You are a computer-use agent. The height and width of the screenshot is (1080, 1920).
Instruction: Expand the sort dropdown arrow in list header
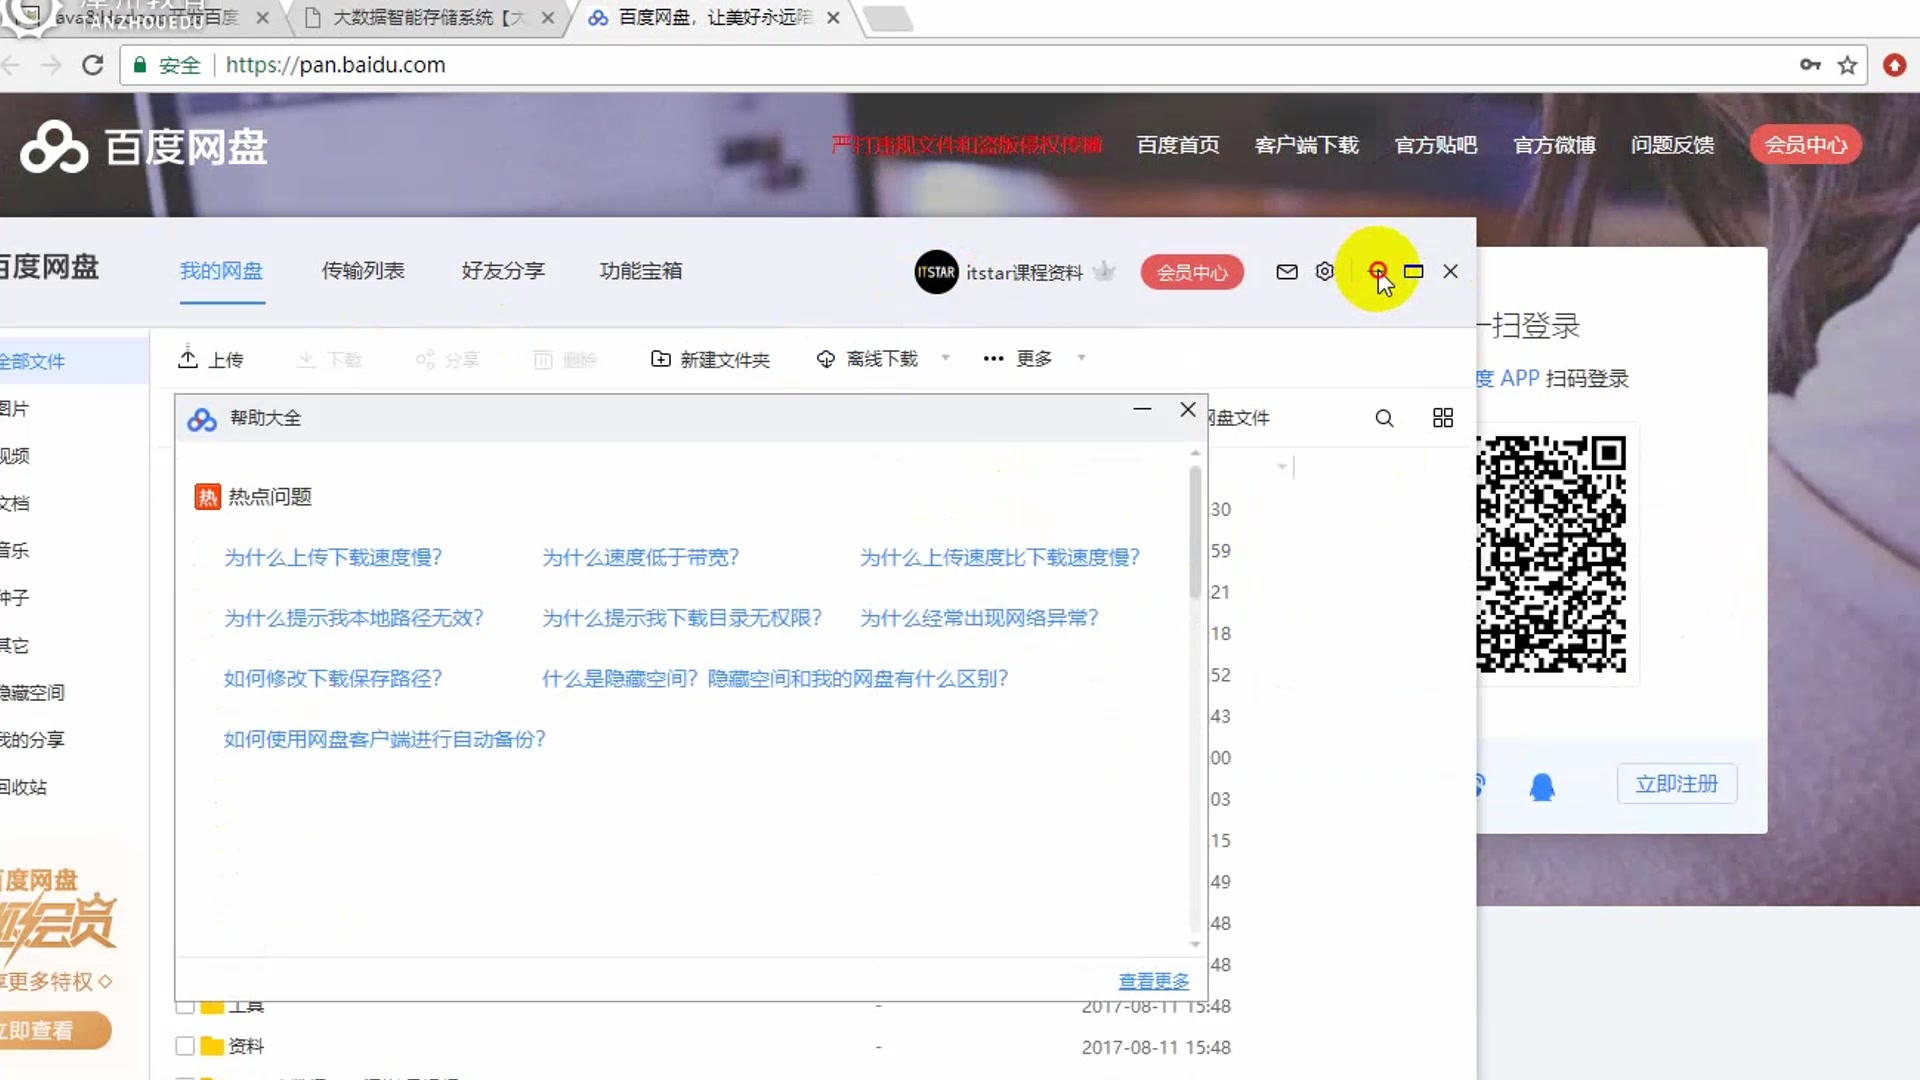[1281, 467]
